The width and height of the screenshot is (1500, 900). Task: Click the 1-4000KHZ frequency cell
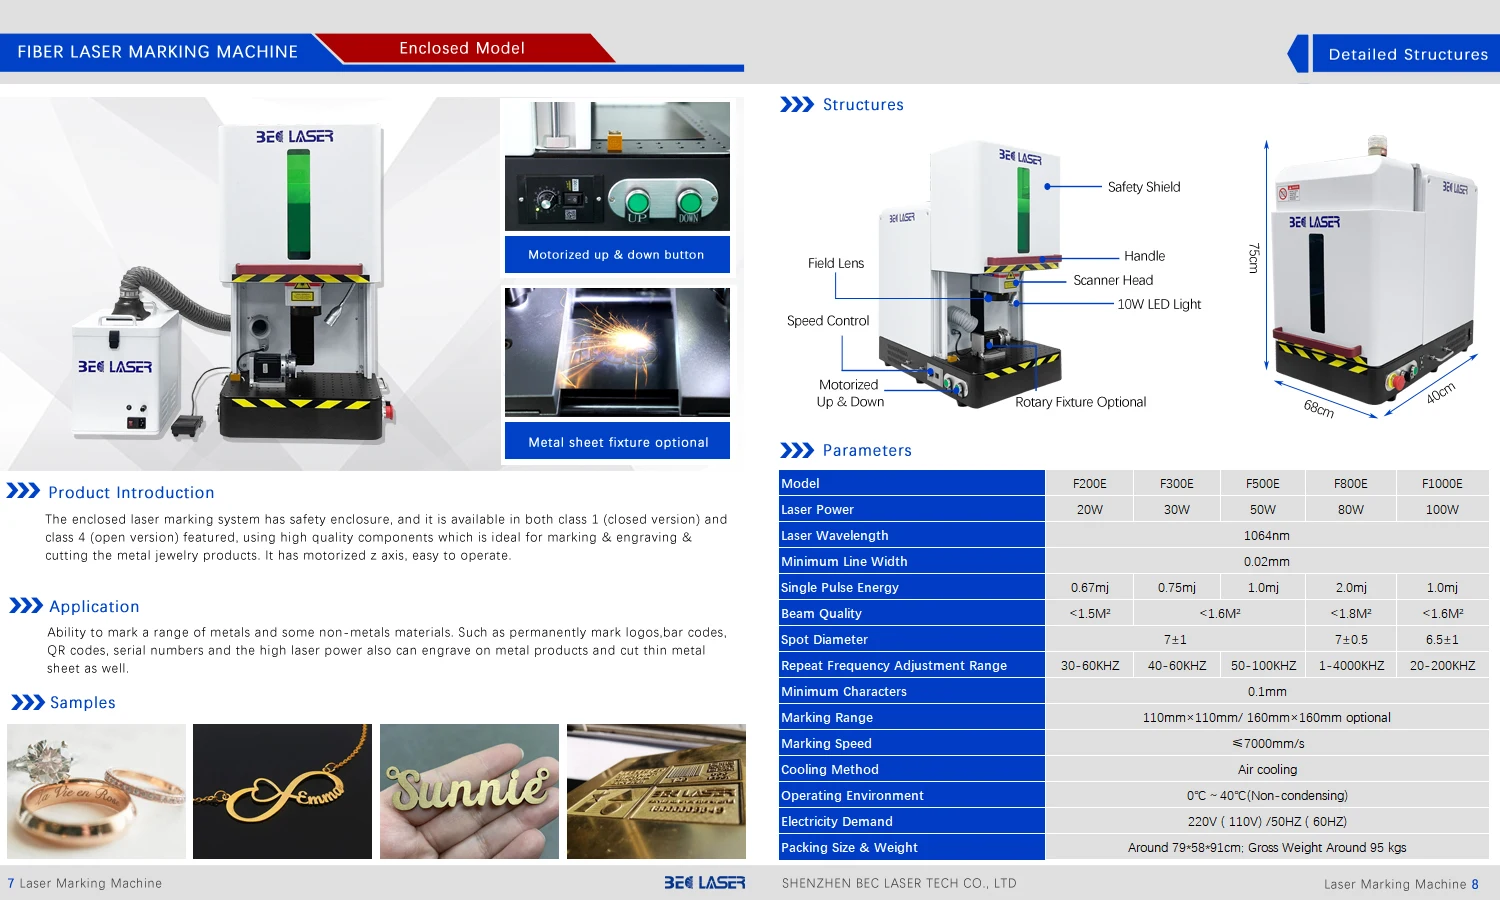1351,665
